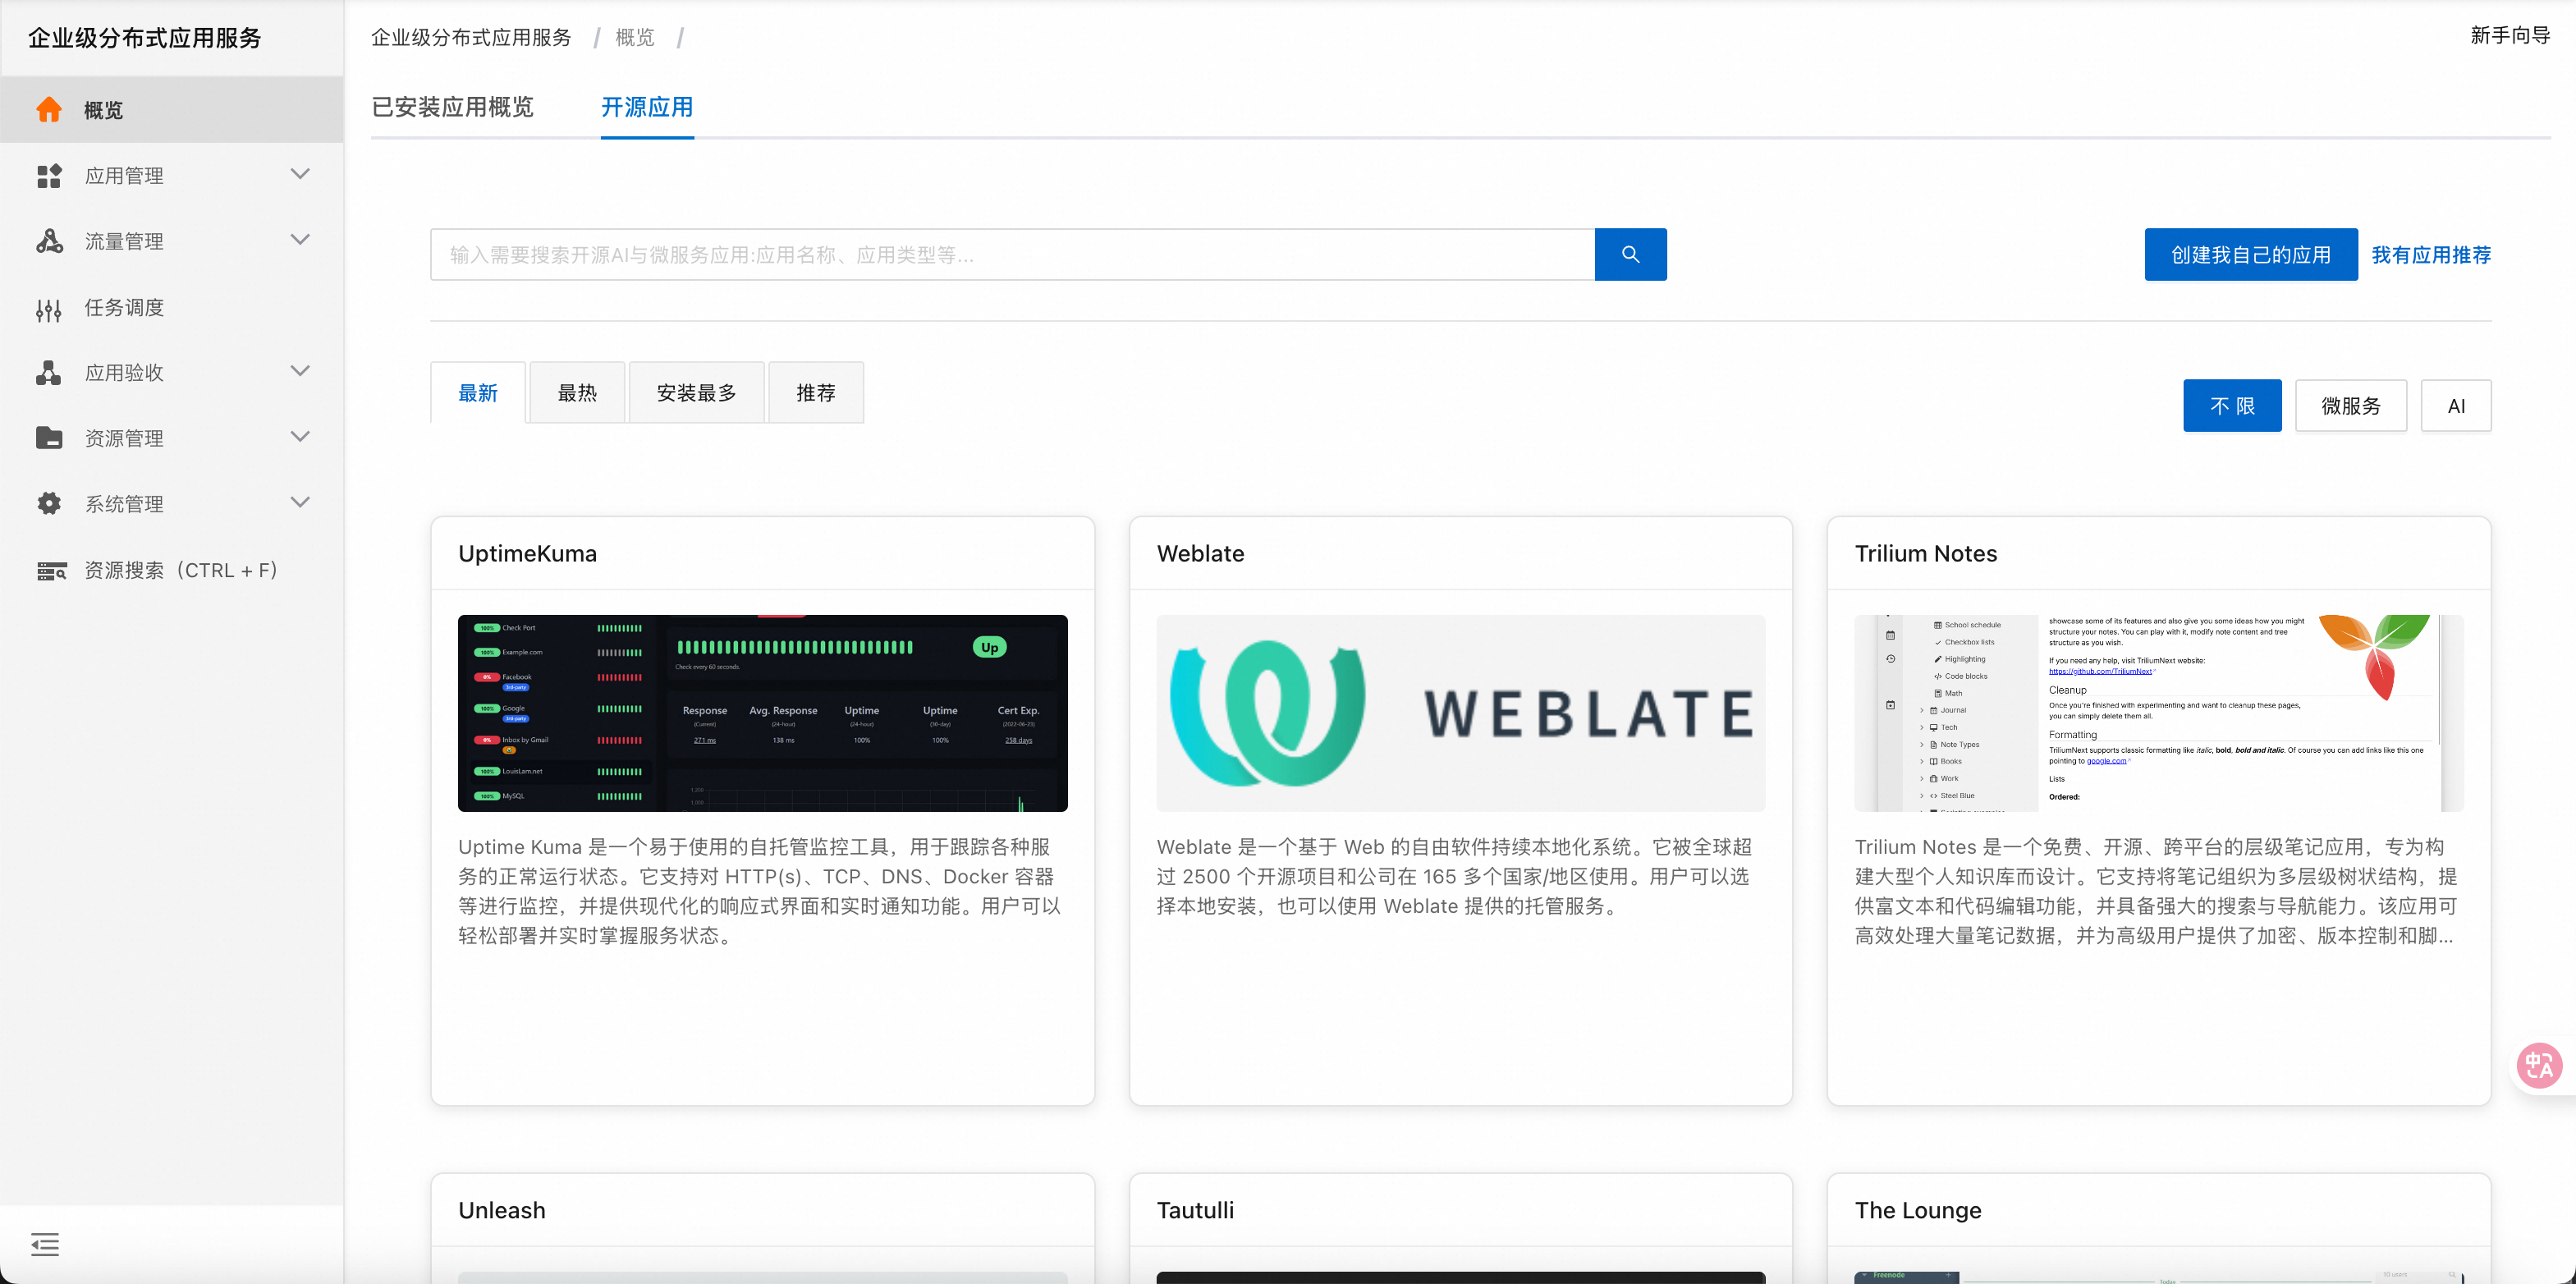
Task: Switch to the 已安装应用概览 tab
Action: pyautogui.click(x=452, y=108)
